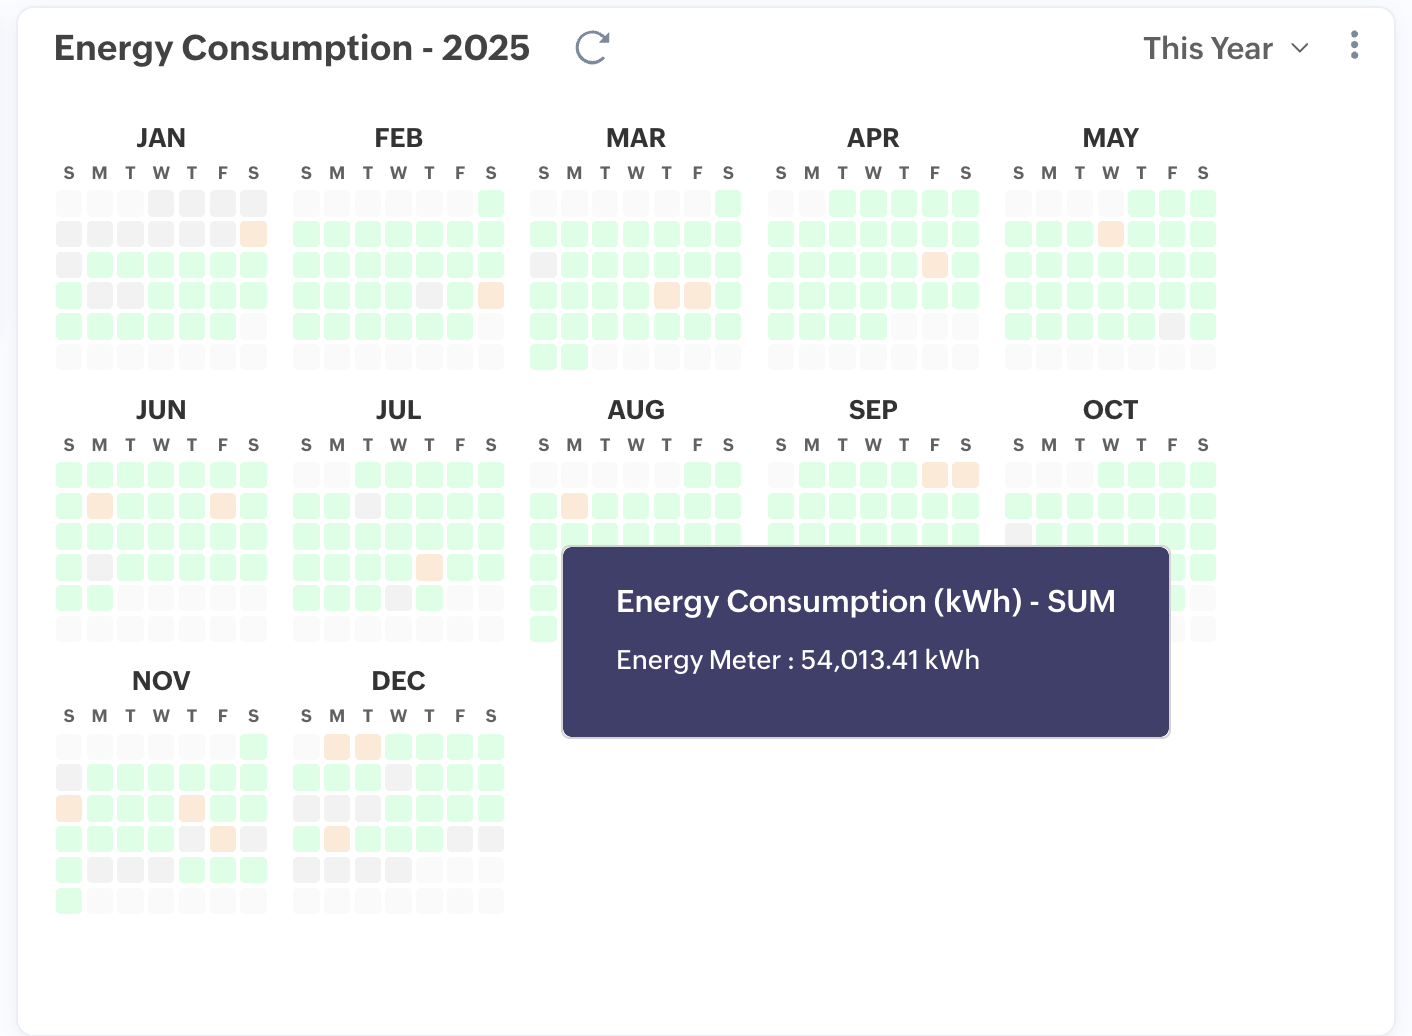Select the orange June 13 cell

(223, 506)
